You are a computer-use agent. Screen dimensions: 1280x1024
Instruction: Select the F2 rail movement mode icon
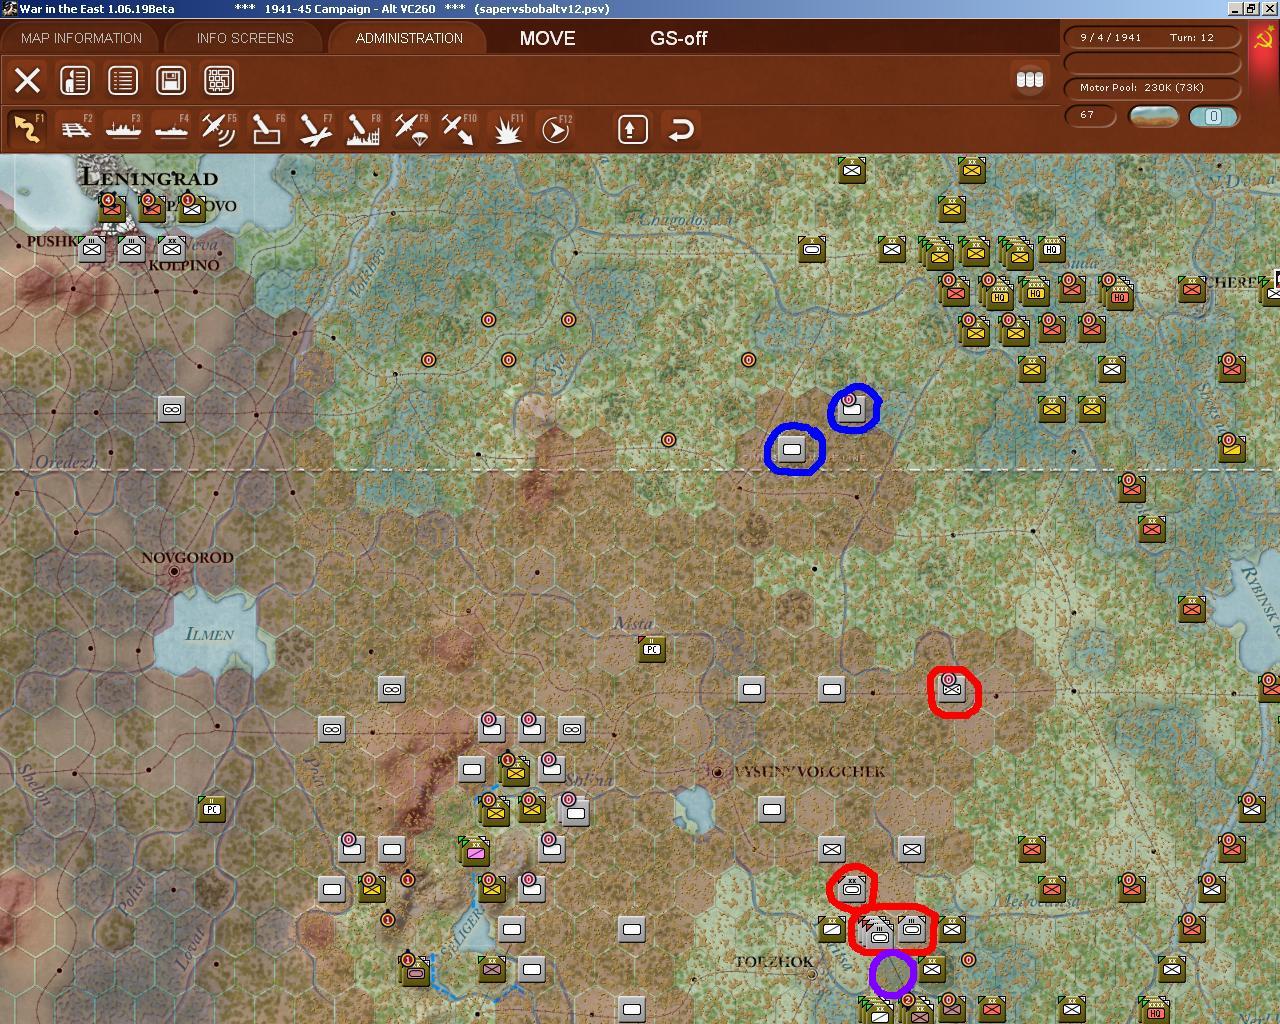coord(75,129)
